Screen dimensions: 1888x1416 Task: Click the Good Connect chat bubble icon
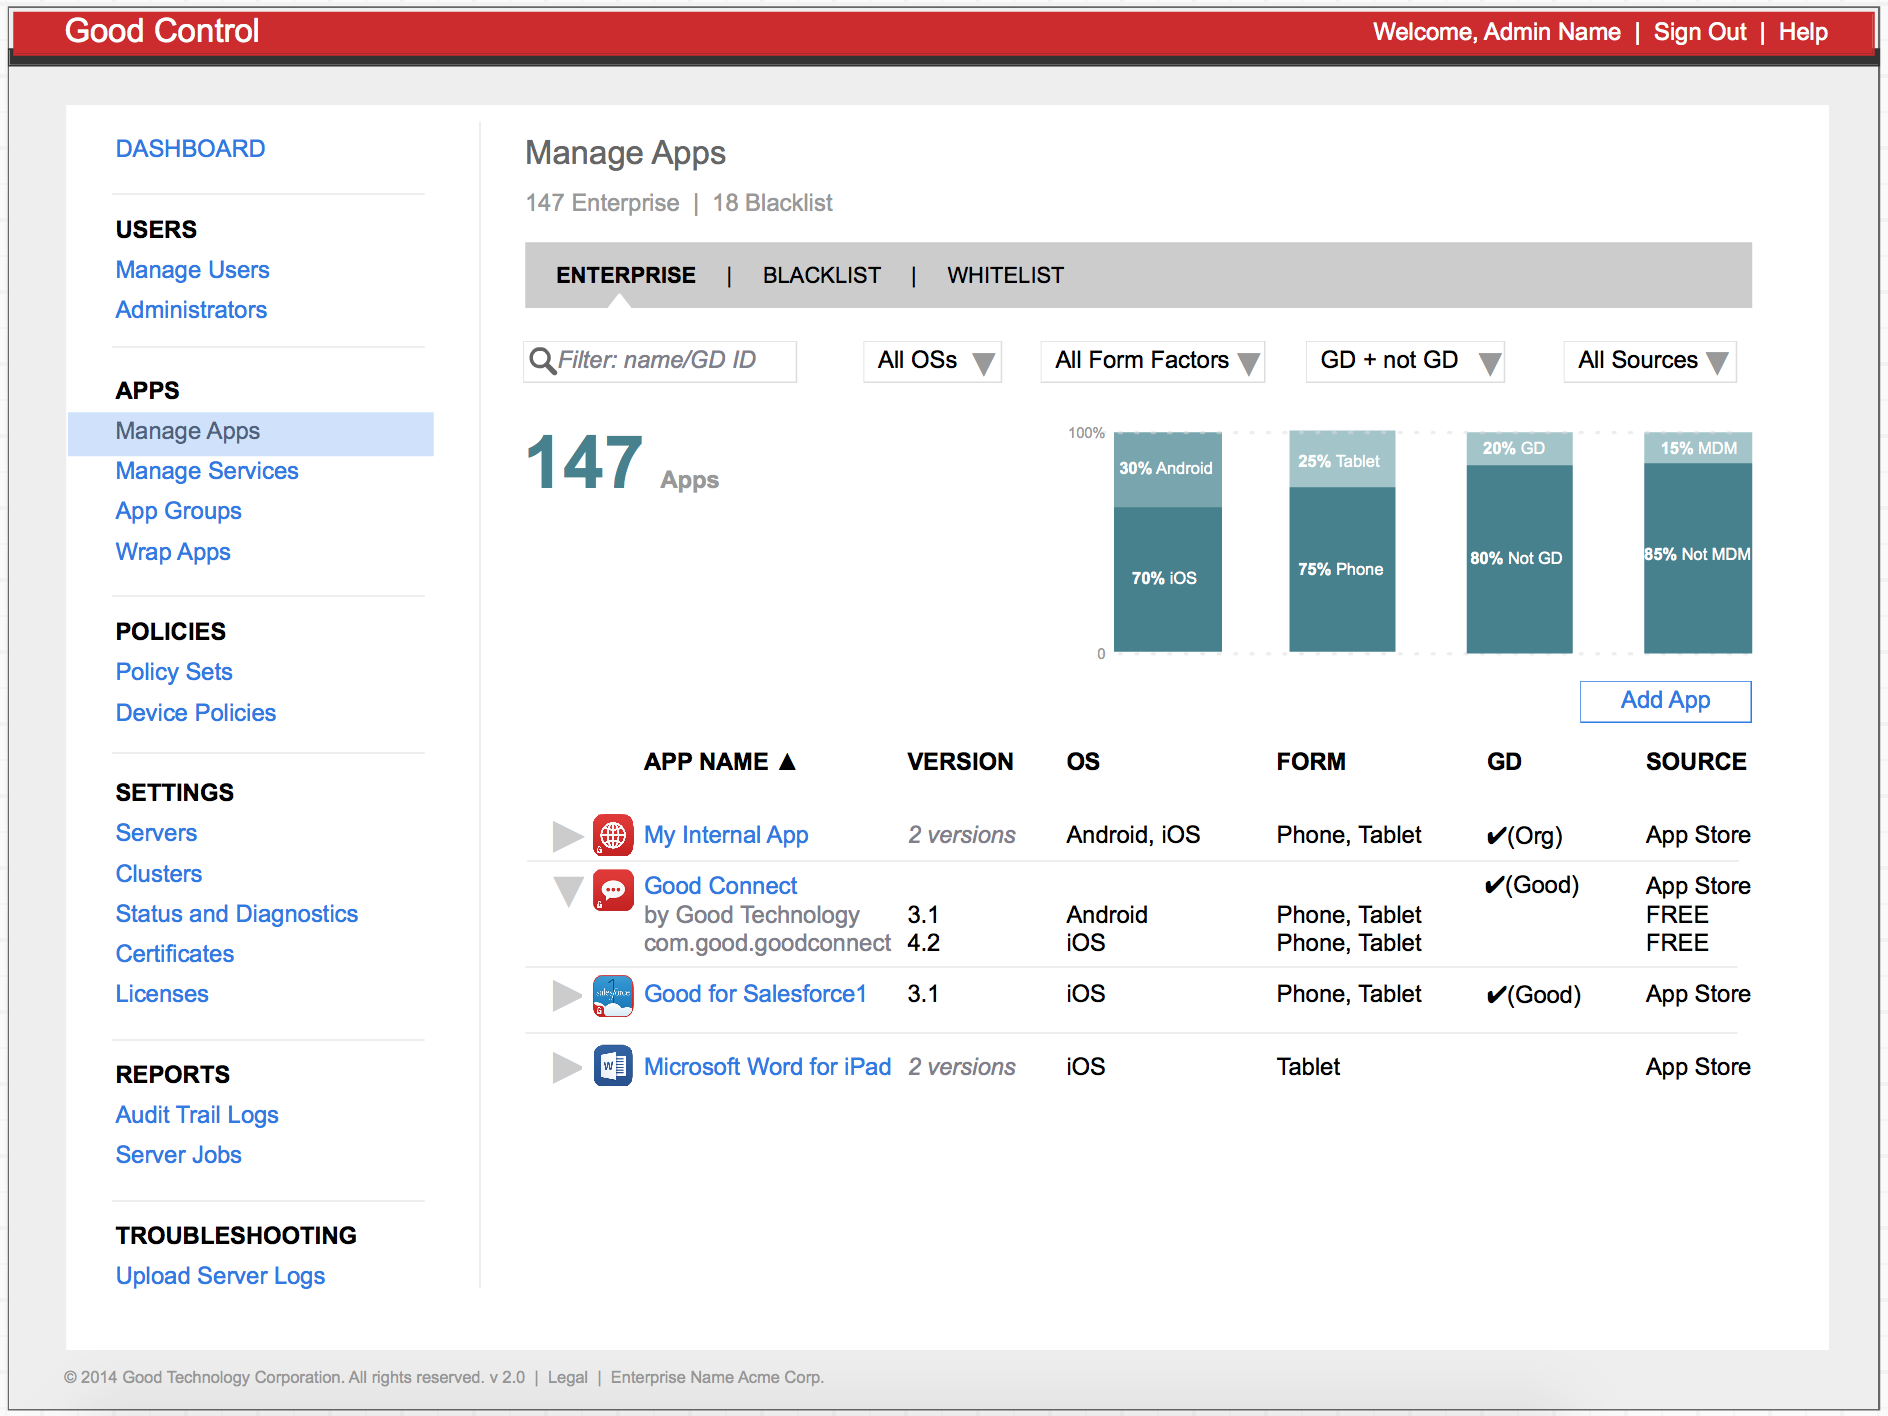[x=613, y=889]
